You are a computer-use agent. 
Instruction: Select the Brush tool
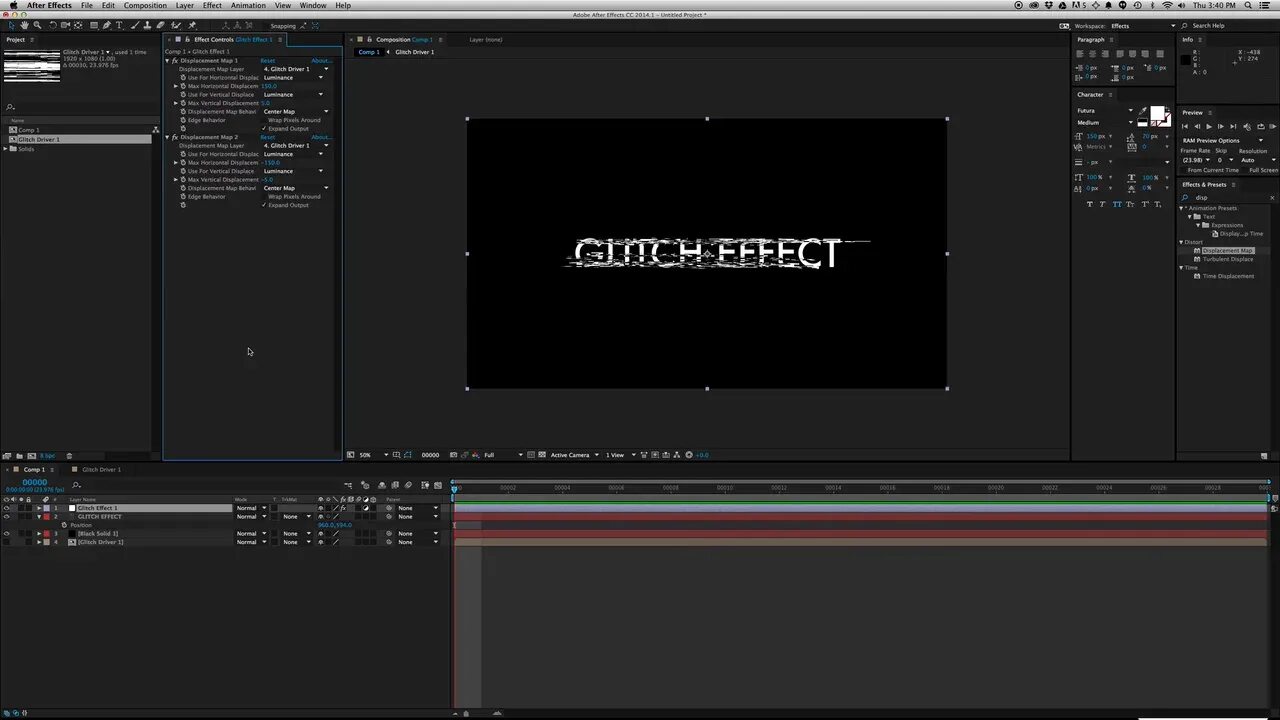coord(134,26)
